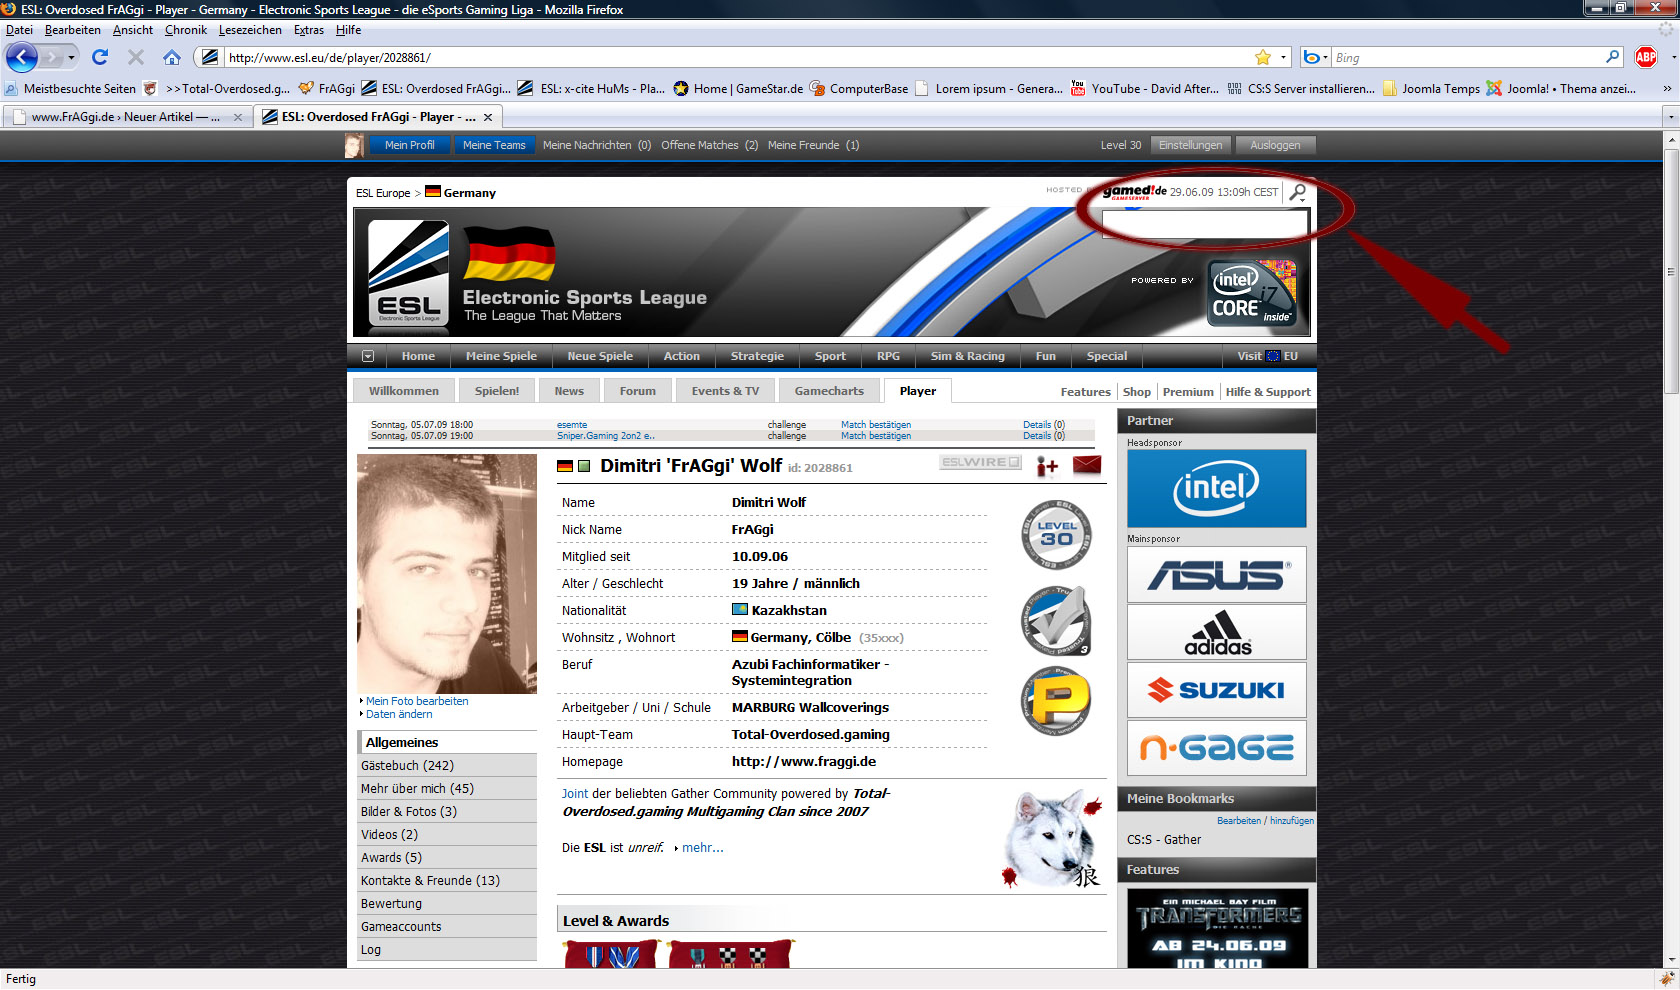The height and width of the screenshot is (990, 1680).
Task: Click the Meine Teams button
Action: (x=494, y=145)
